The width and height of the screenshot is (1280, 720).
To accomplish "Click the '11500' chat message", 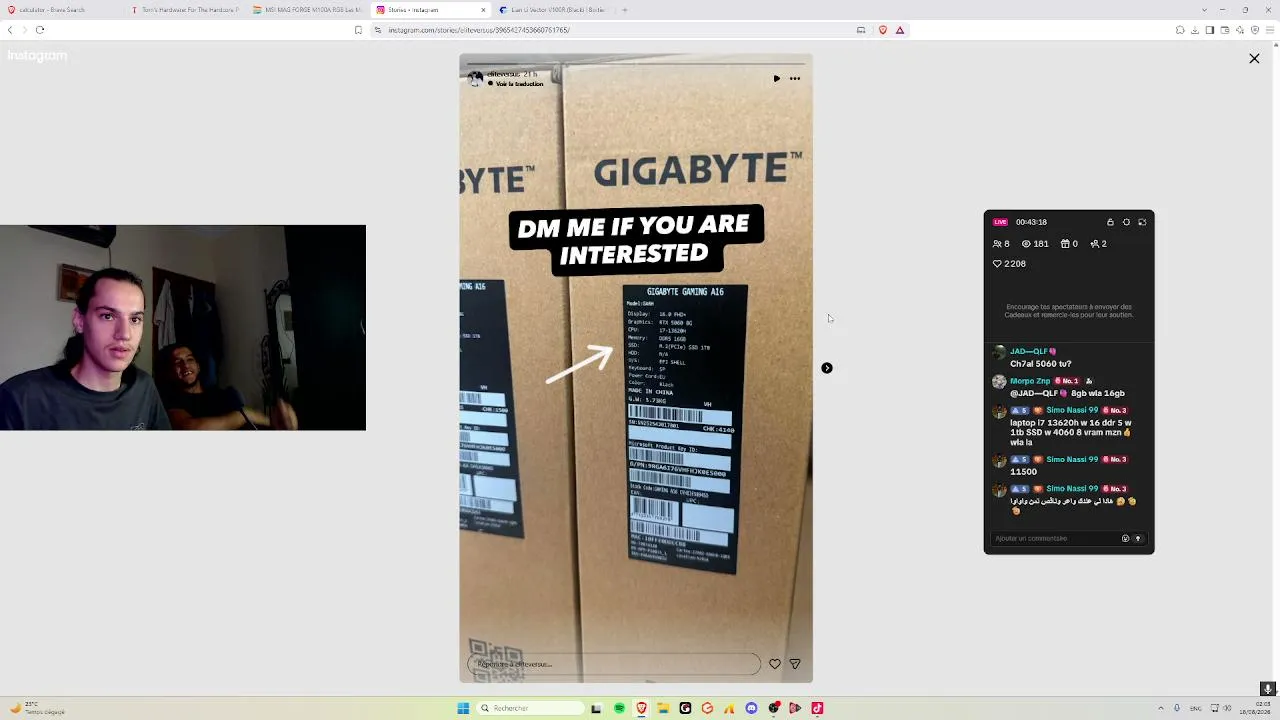I will pos(1023,472).
